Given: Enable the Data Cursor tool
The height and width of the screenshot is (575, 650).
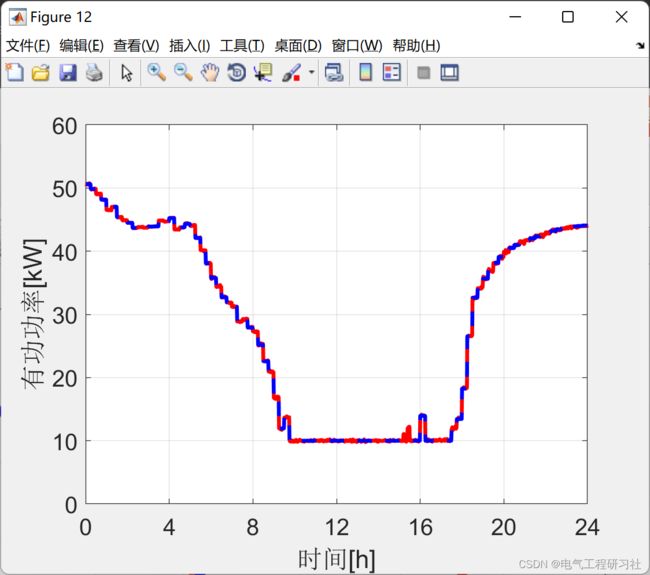Looking at the screenshot, I should coord(263,73).
